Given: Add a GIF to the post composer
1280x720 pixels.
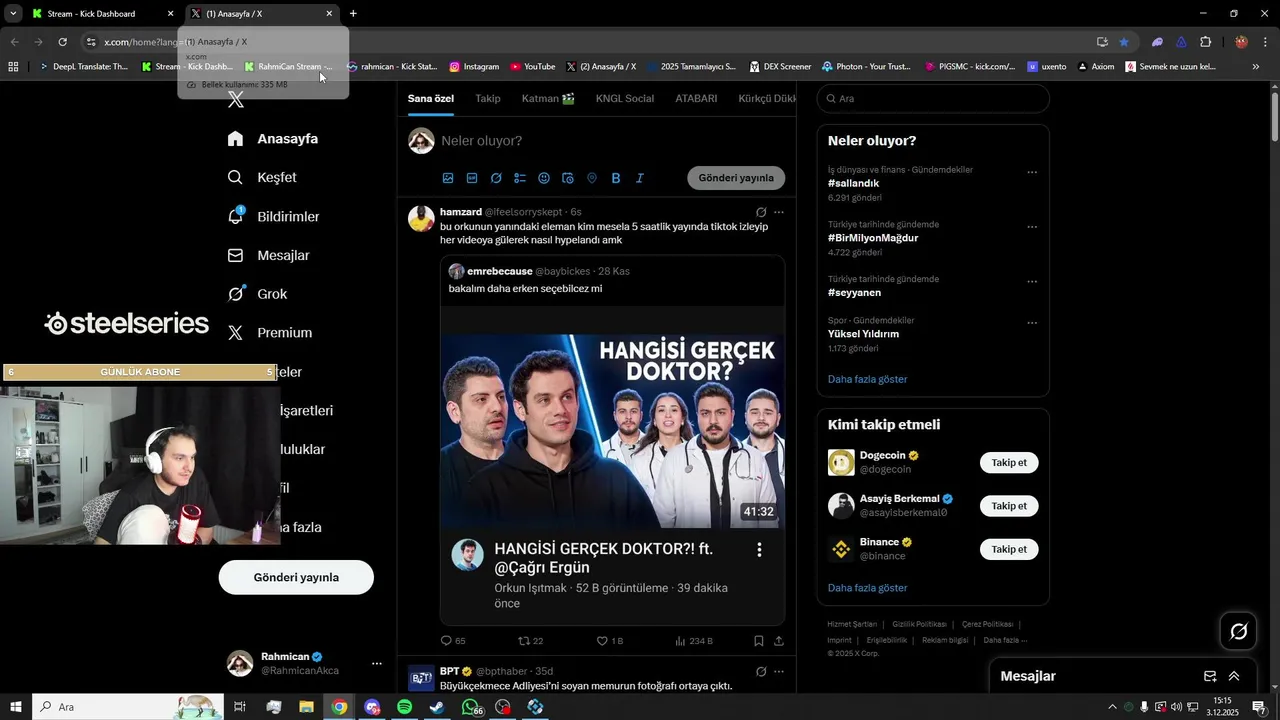Looking at the screenshot, I should pyautogui.click(x=472, y=178).
